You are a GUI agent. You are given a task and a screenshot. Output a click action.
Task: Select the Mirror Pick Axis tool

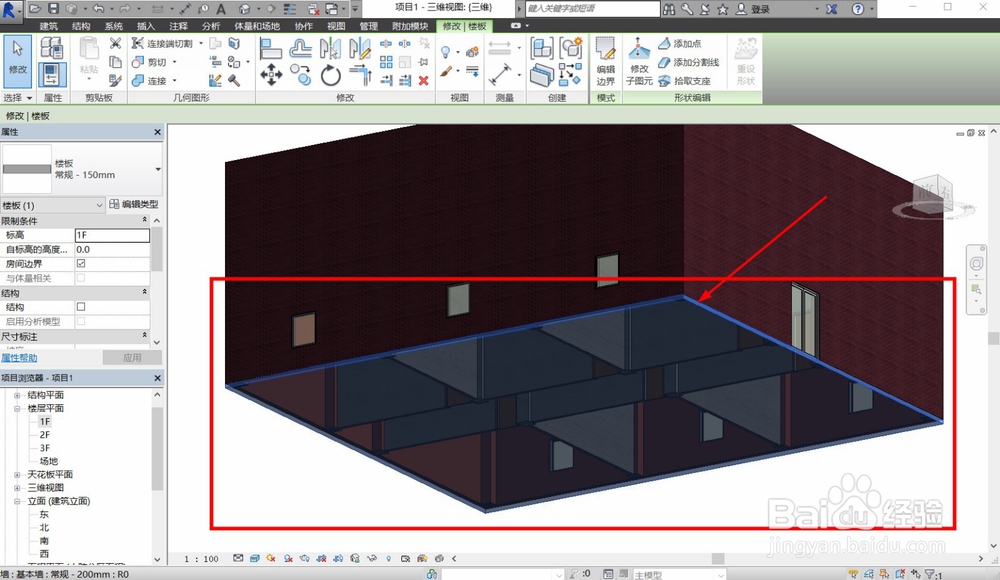pyautogui.click(x=330, y=48)
